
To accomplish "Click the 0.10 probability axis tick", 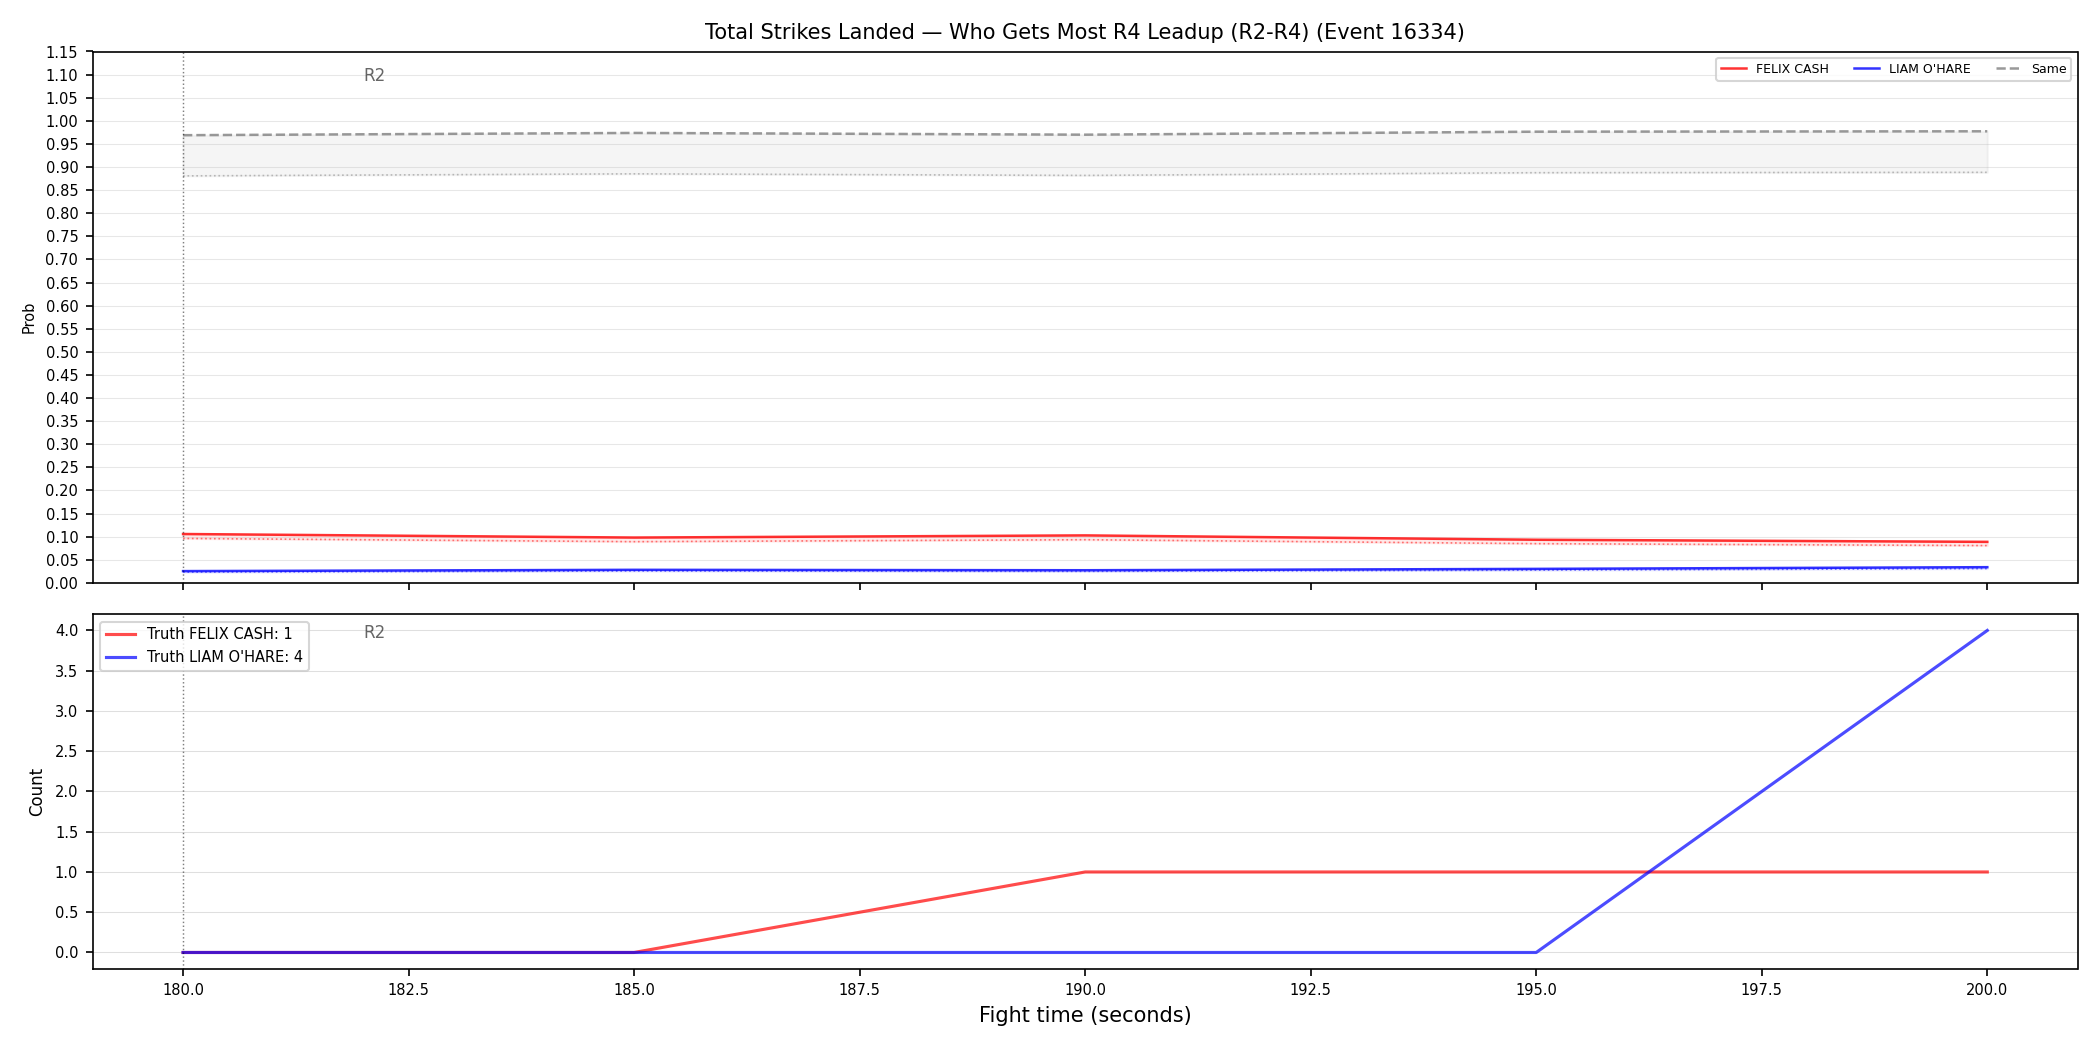I will coord(62,537).
